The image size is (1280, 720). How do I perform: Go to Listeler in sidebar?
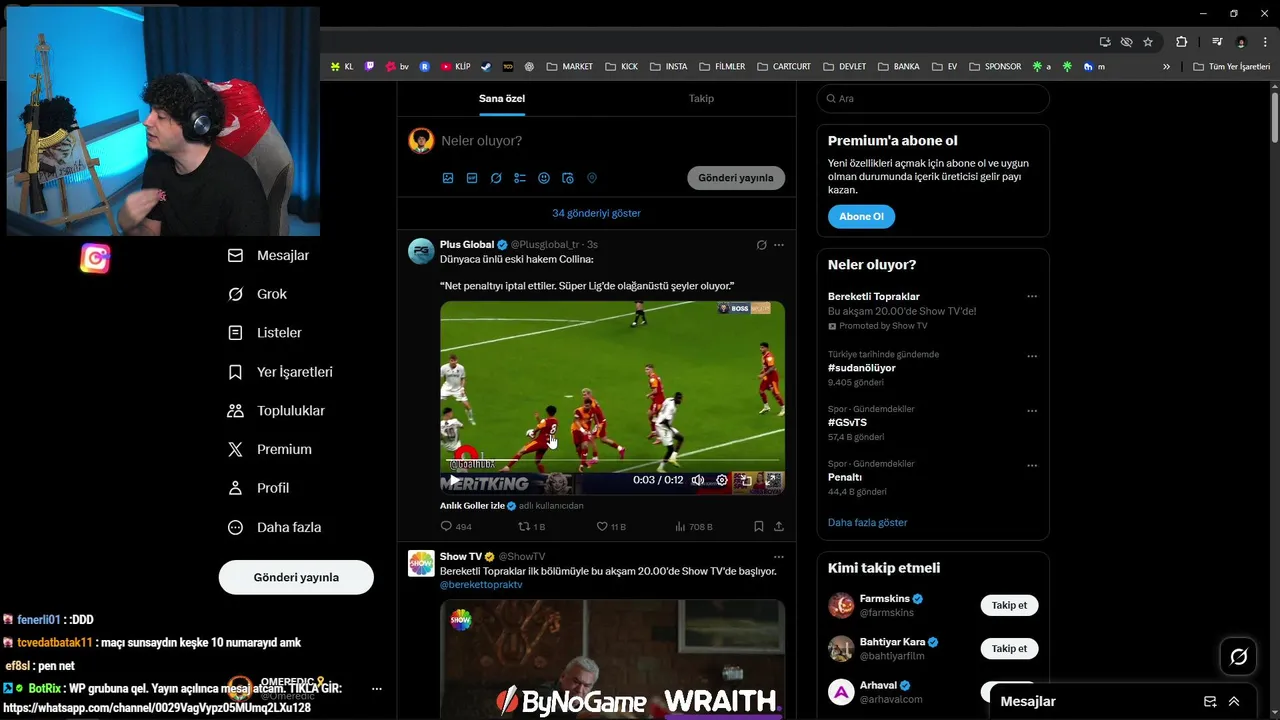265,333
